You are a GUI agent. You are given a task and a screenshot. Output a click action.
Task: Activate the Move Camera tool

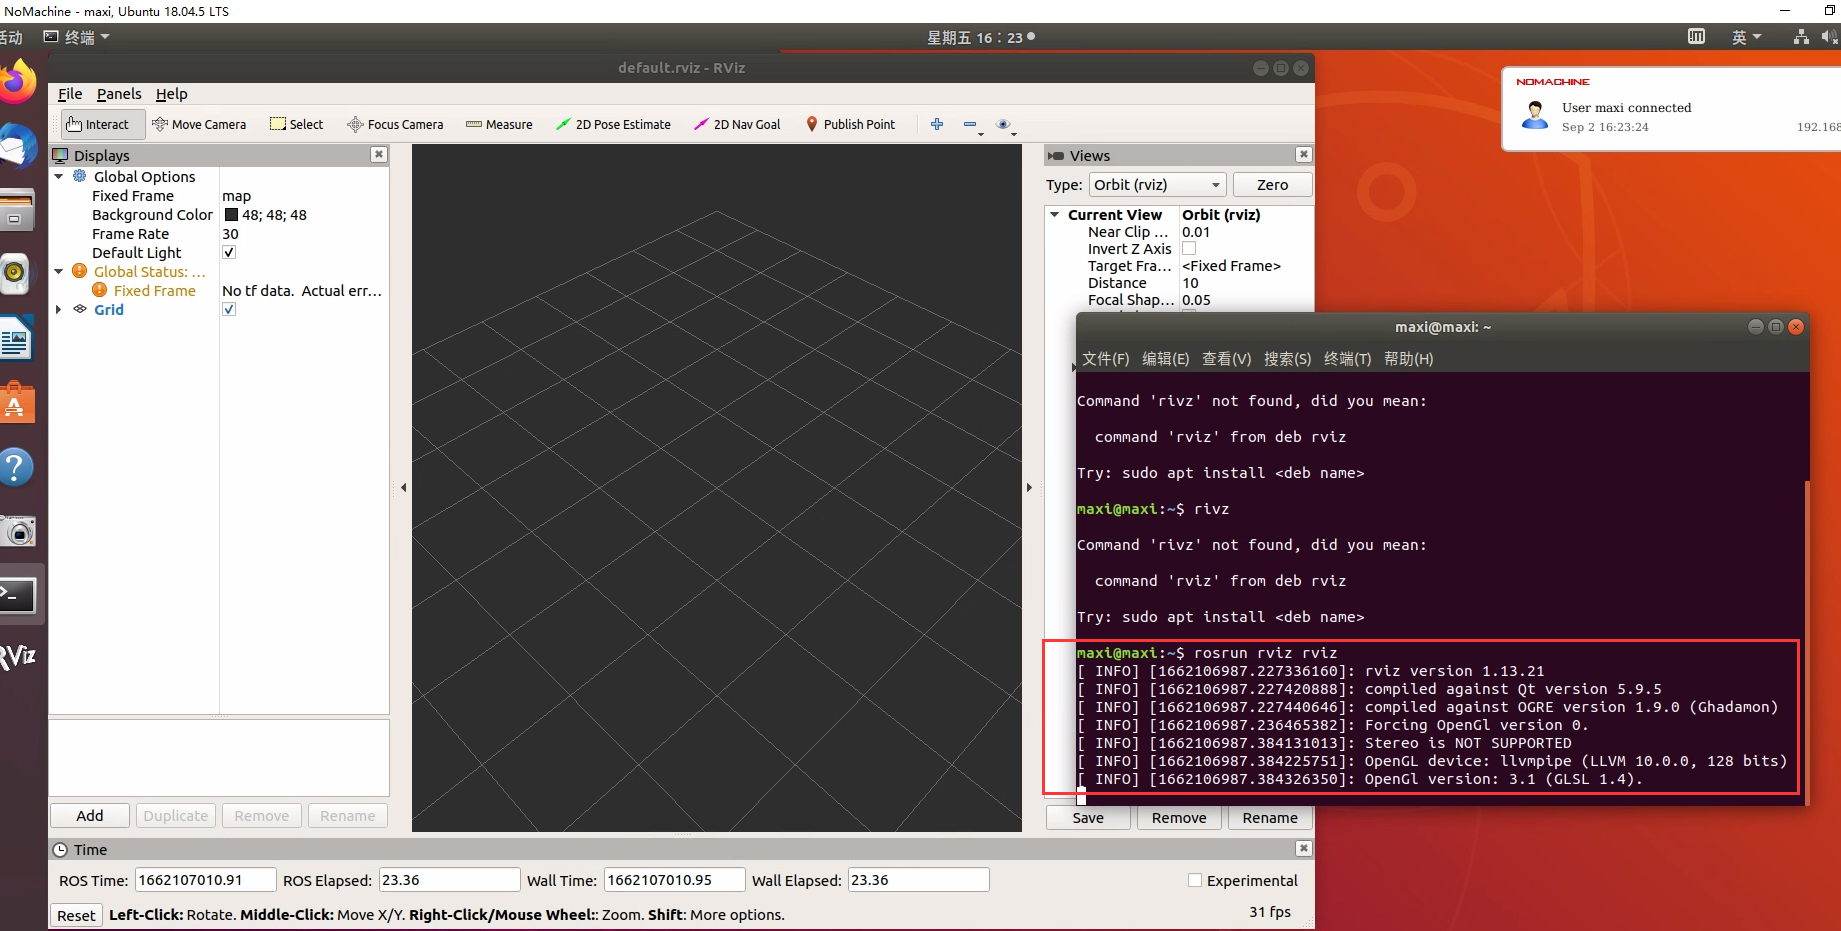pos(200,124)
